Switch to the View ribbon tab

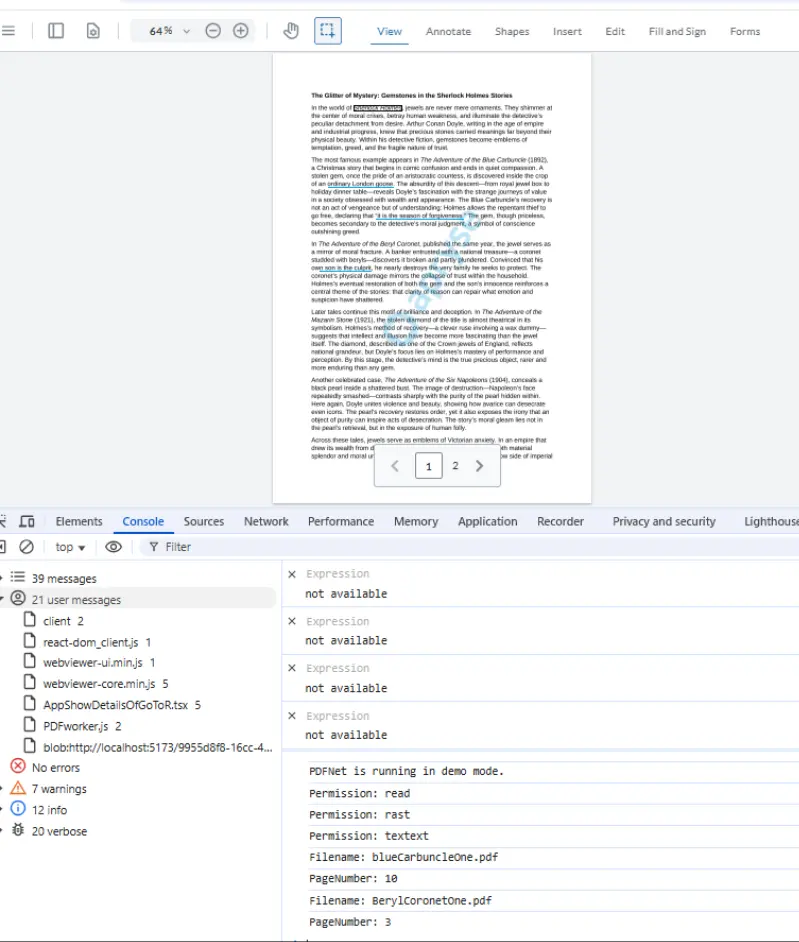click(389, 31)
